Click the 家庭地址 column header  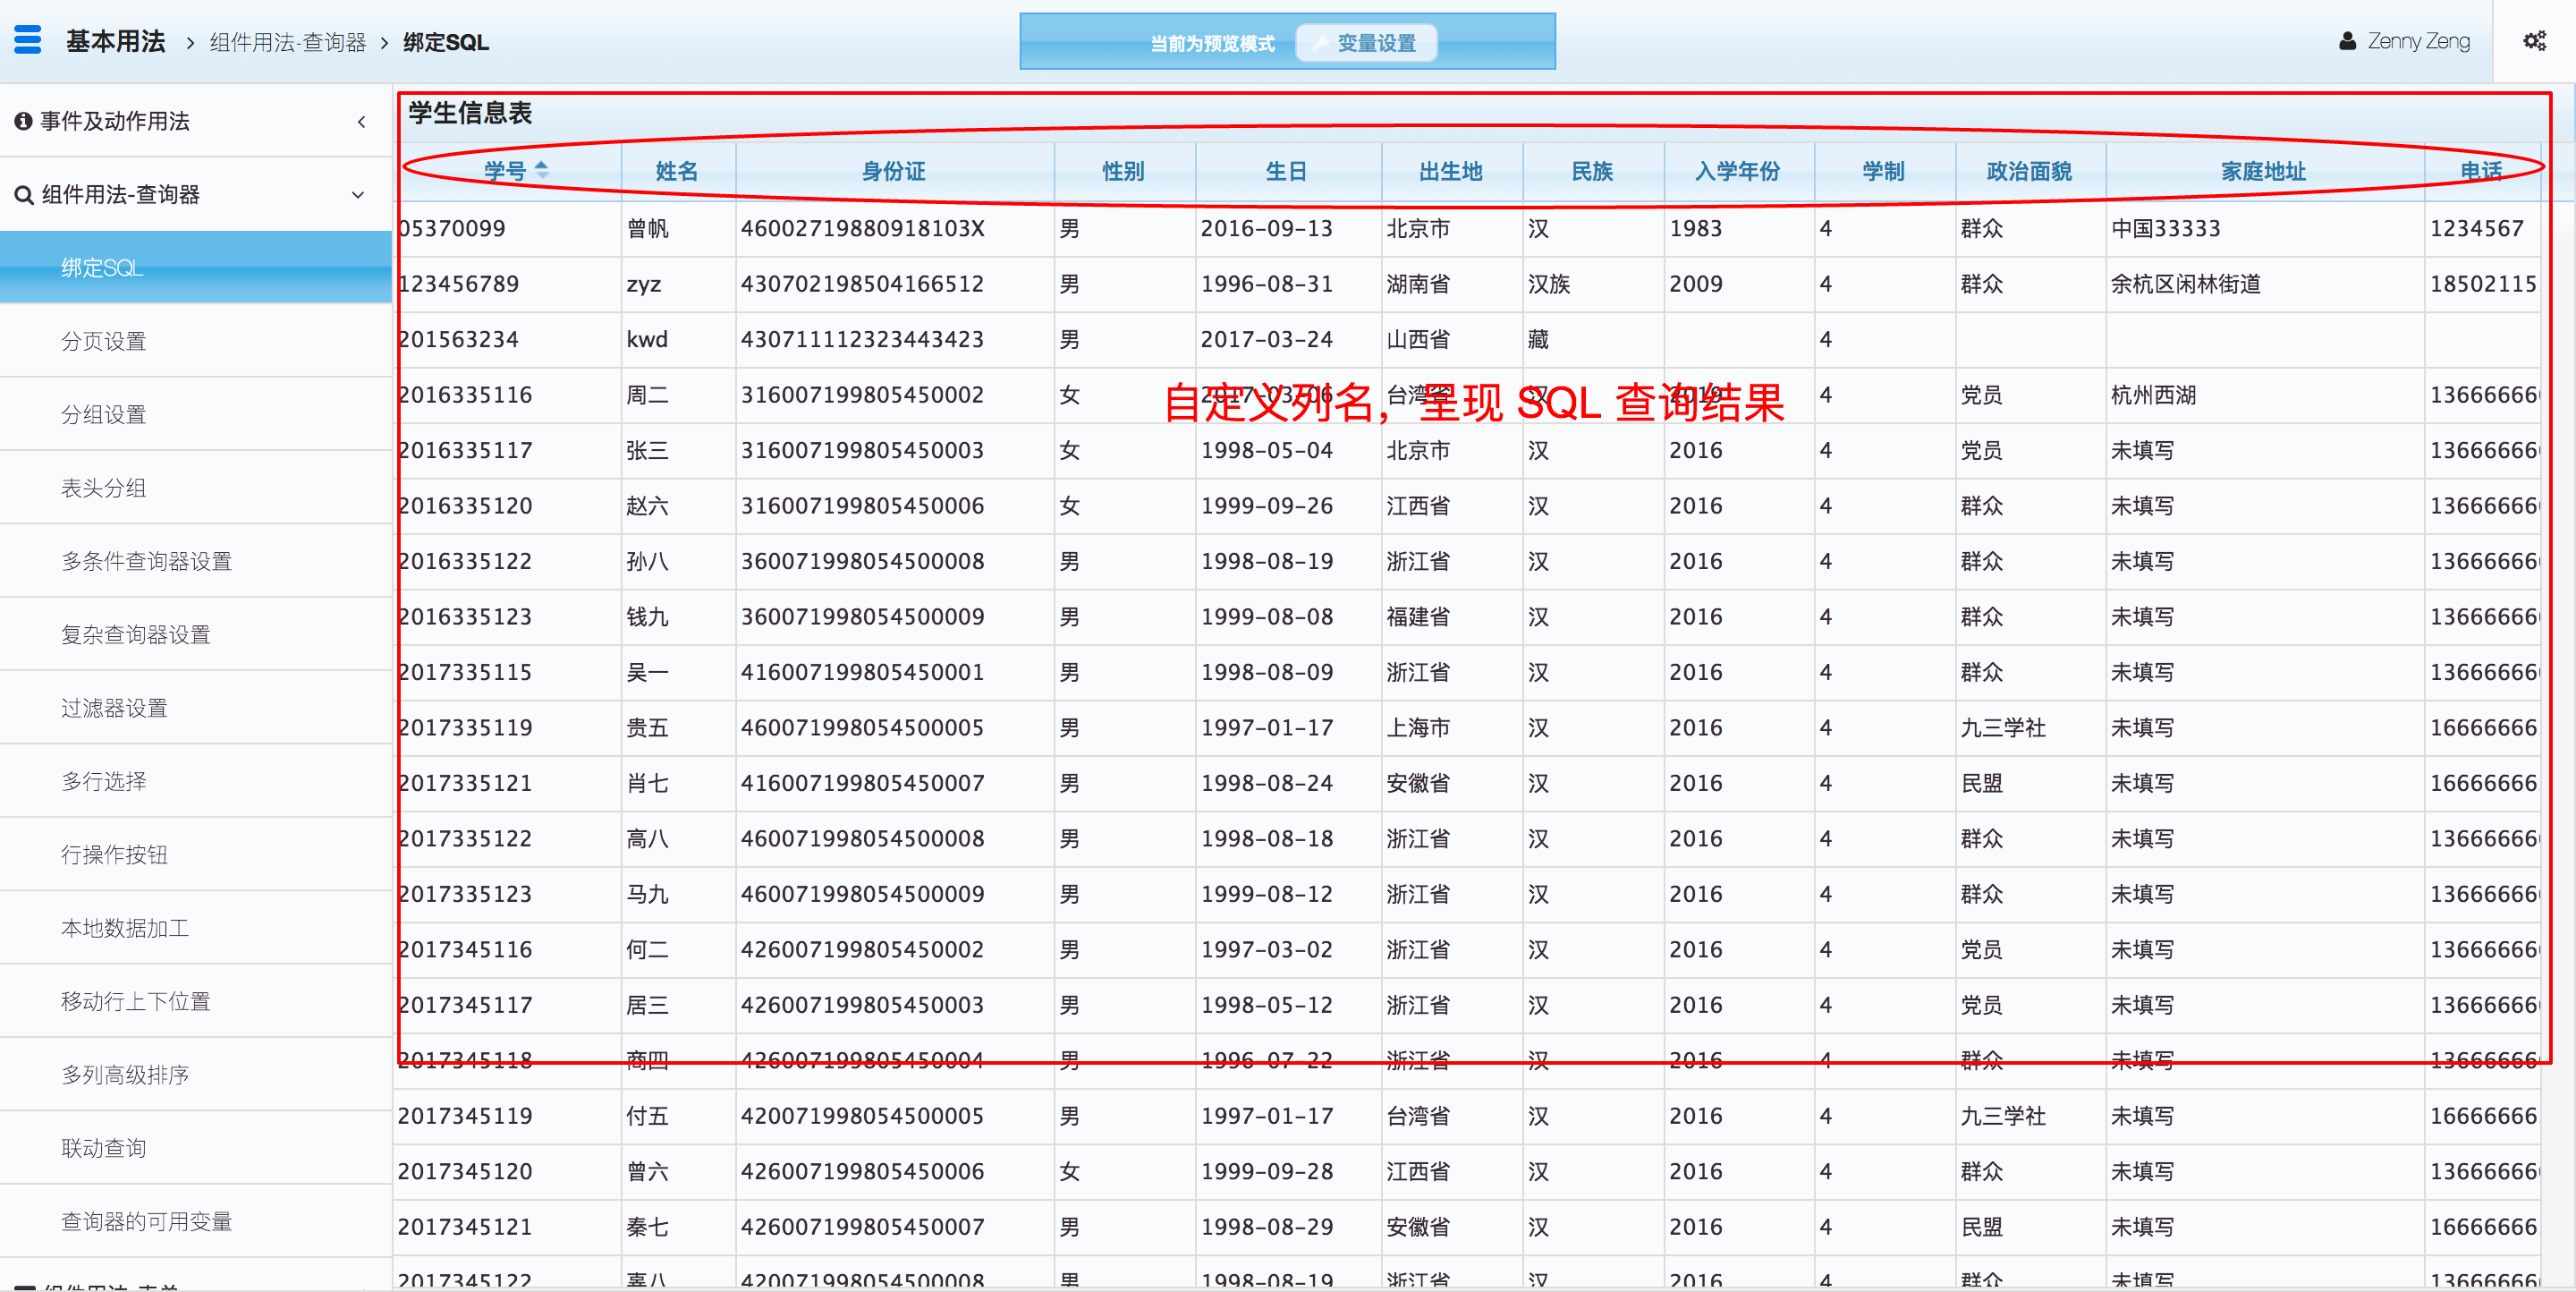[2263, 171]
